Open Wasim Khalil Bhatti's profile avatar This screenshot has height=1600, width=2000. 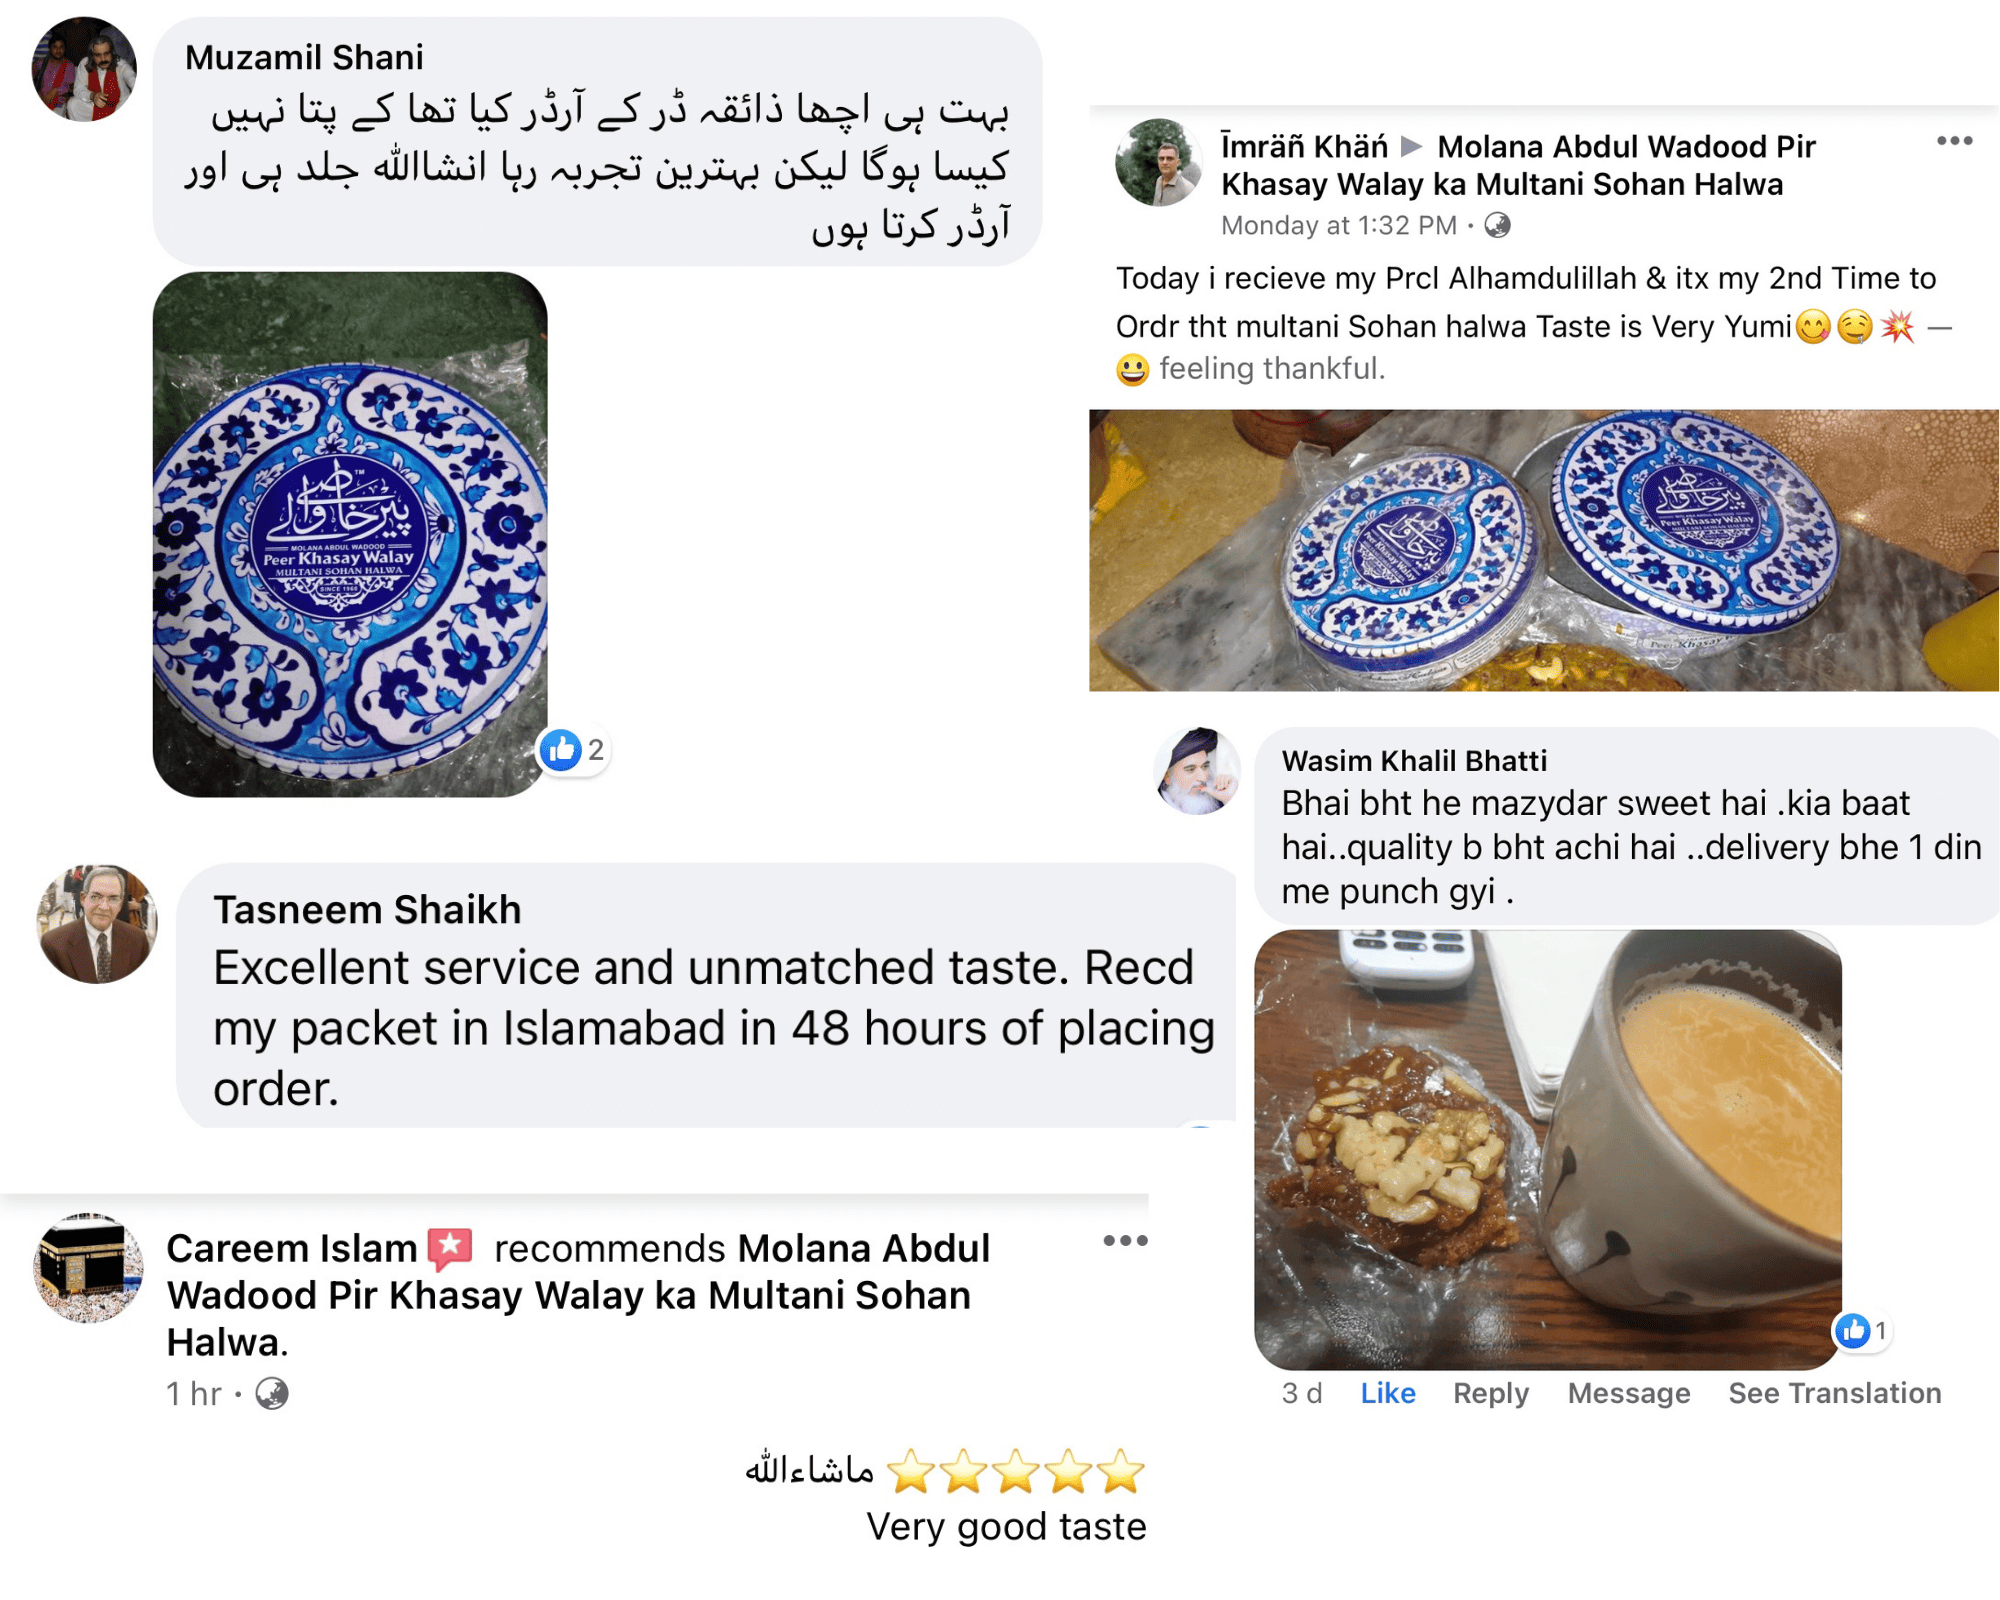[x=1197, y=770]
